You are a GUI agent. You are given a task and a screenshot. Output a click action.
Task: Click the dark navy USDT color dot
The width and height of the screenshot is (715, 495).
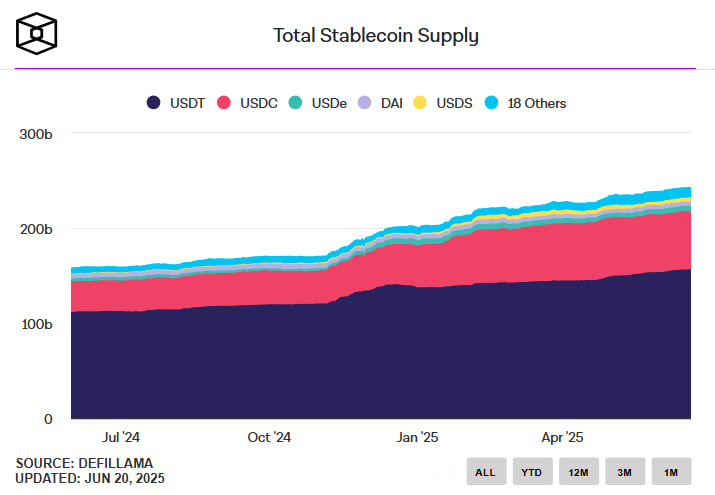[154, 102]
